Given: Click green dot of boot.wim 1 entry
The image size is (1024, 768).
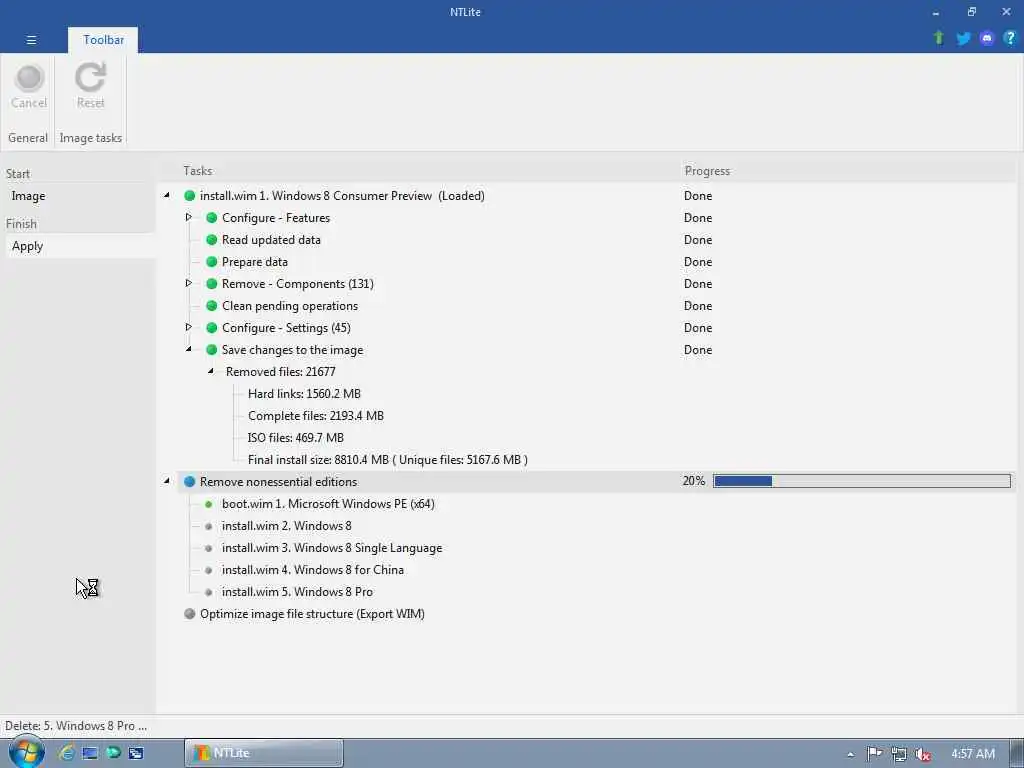Looking at the screenshot, I should click(x=208, y=504).
